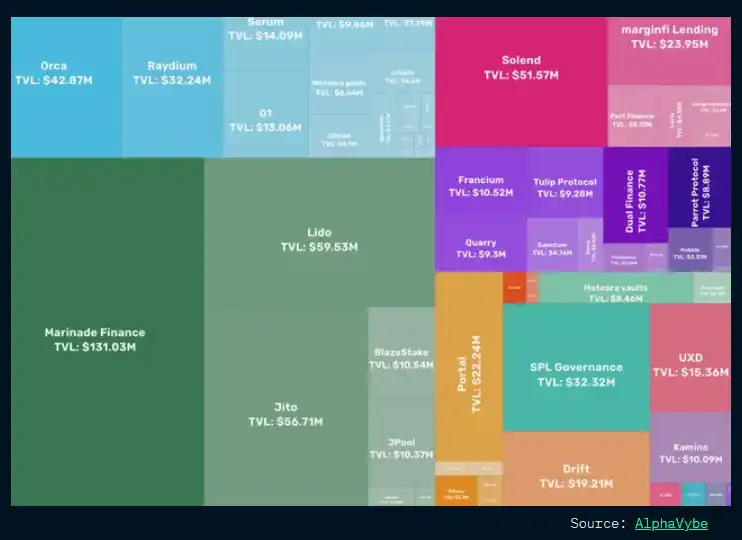Select the pink Solend tile
This screenshot has height=540, width=742.
(520, 67)
